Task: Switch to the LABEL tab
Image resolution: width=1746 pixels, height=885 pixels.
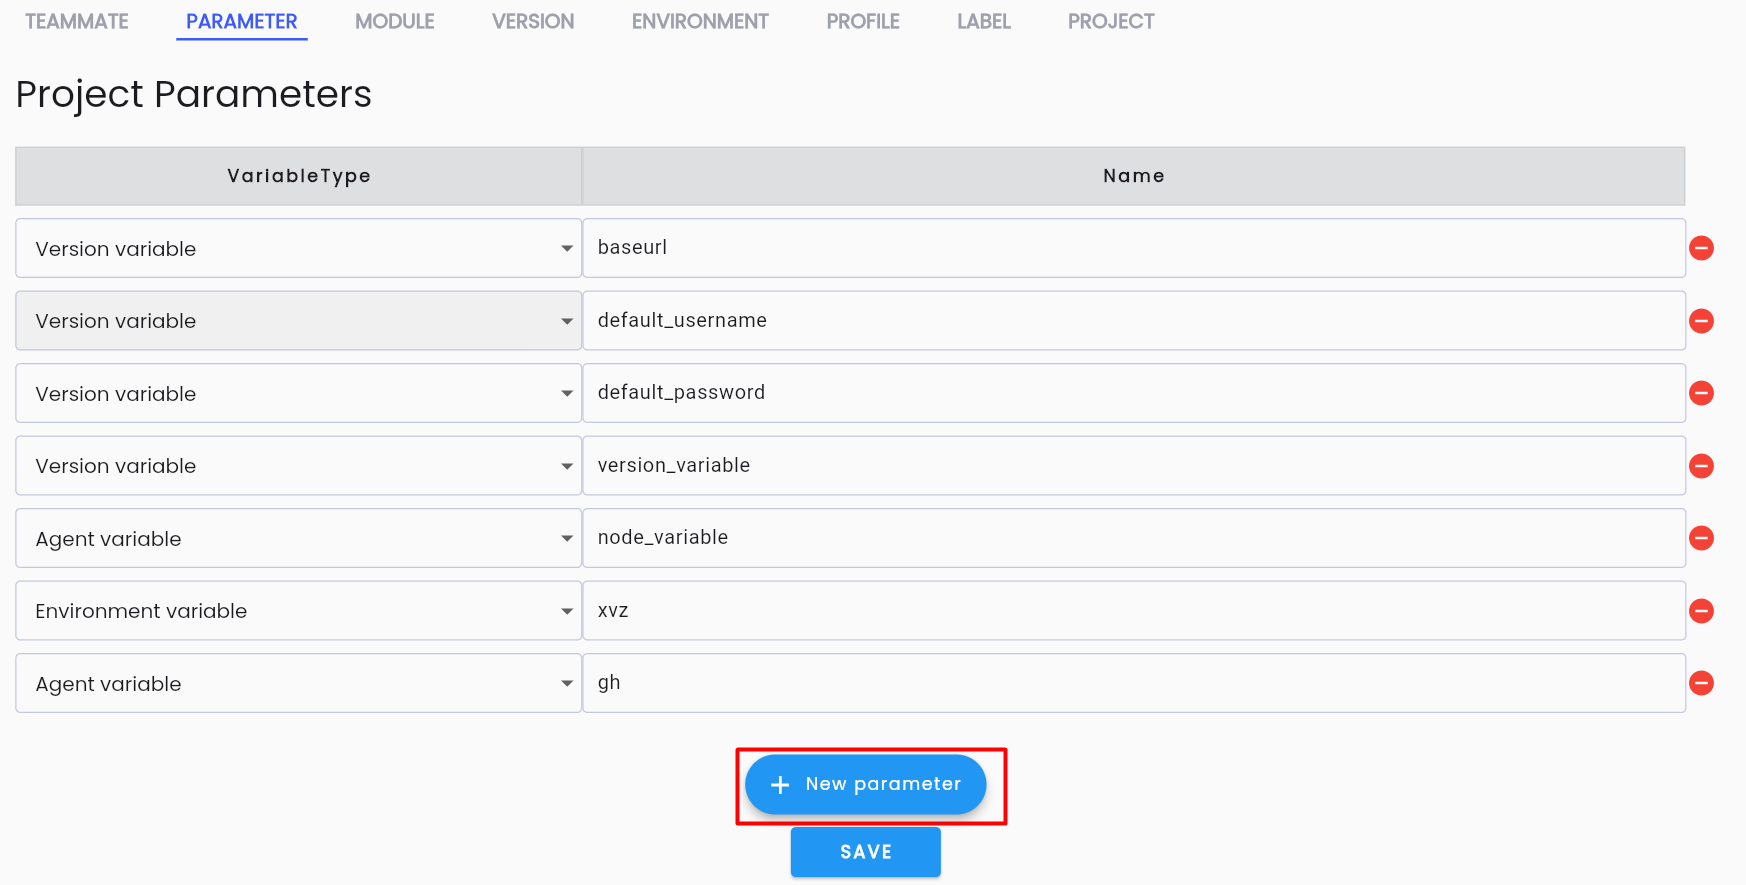Action: (x=984, y=21)
